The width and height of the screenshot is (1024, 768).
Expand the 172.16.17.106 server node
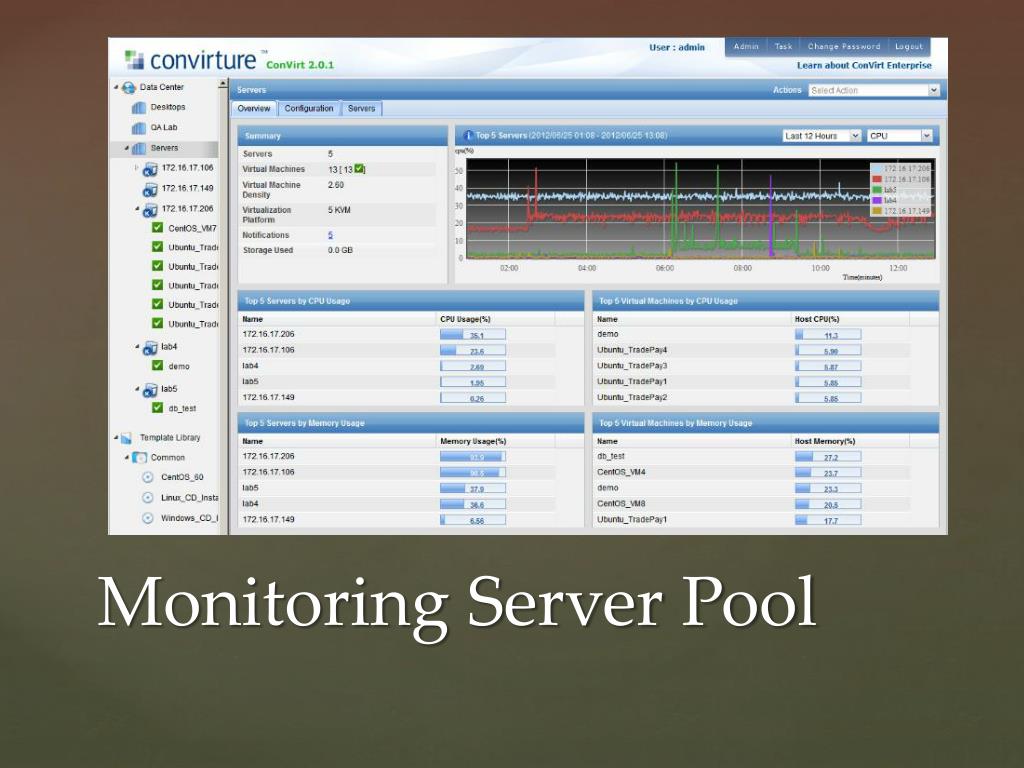coord(137,167)
